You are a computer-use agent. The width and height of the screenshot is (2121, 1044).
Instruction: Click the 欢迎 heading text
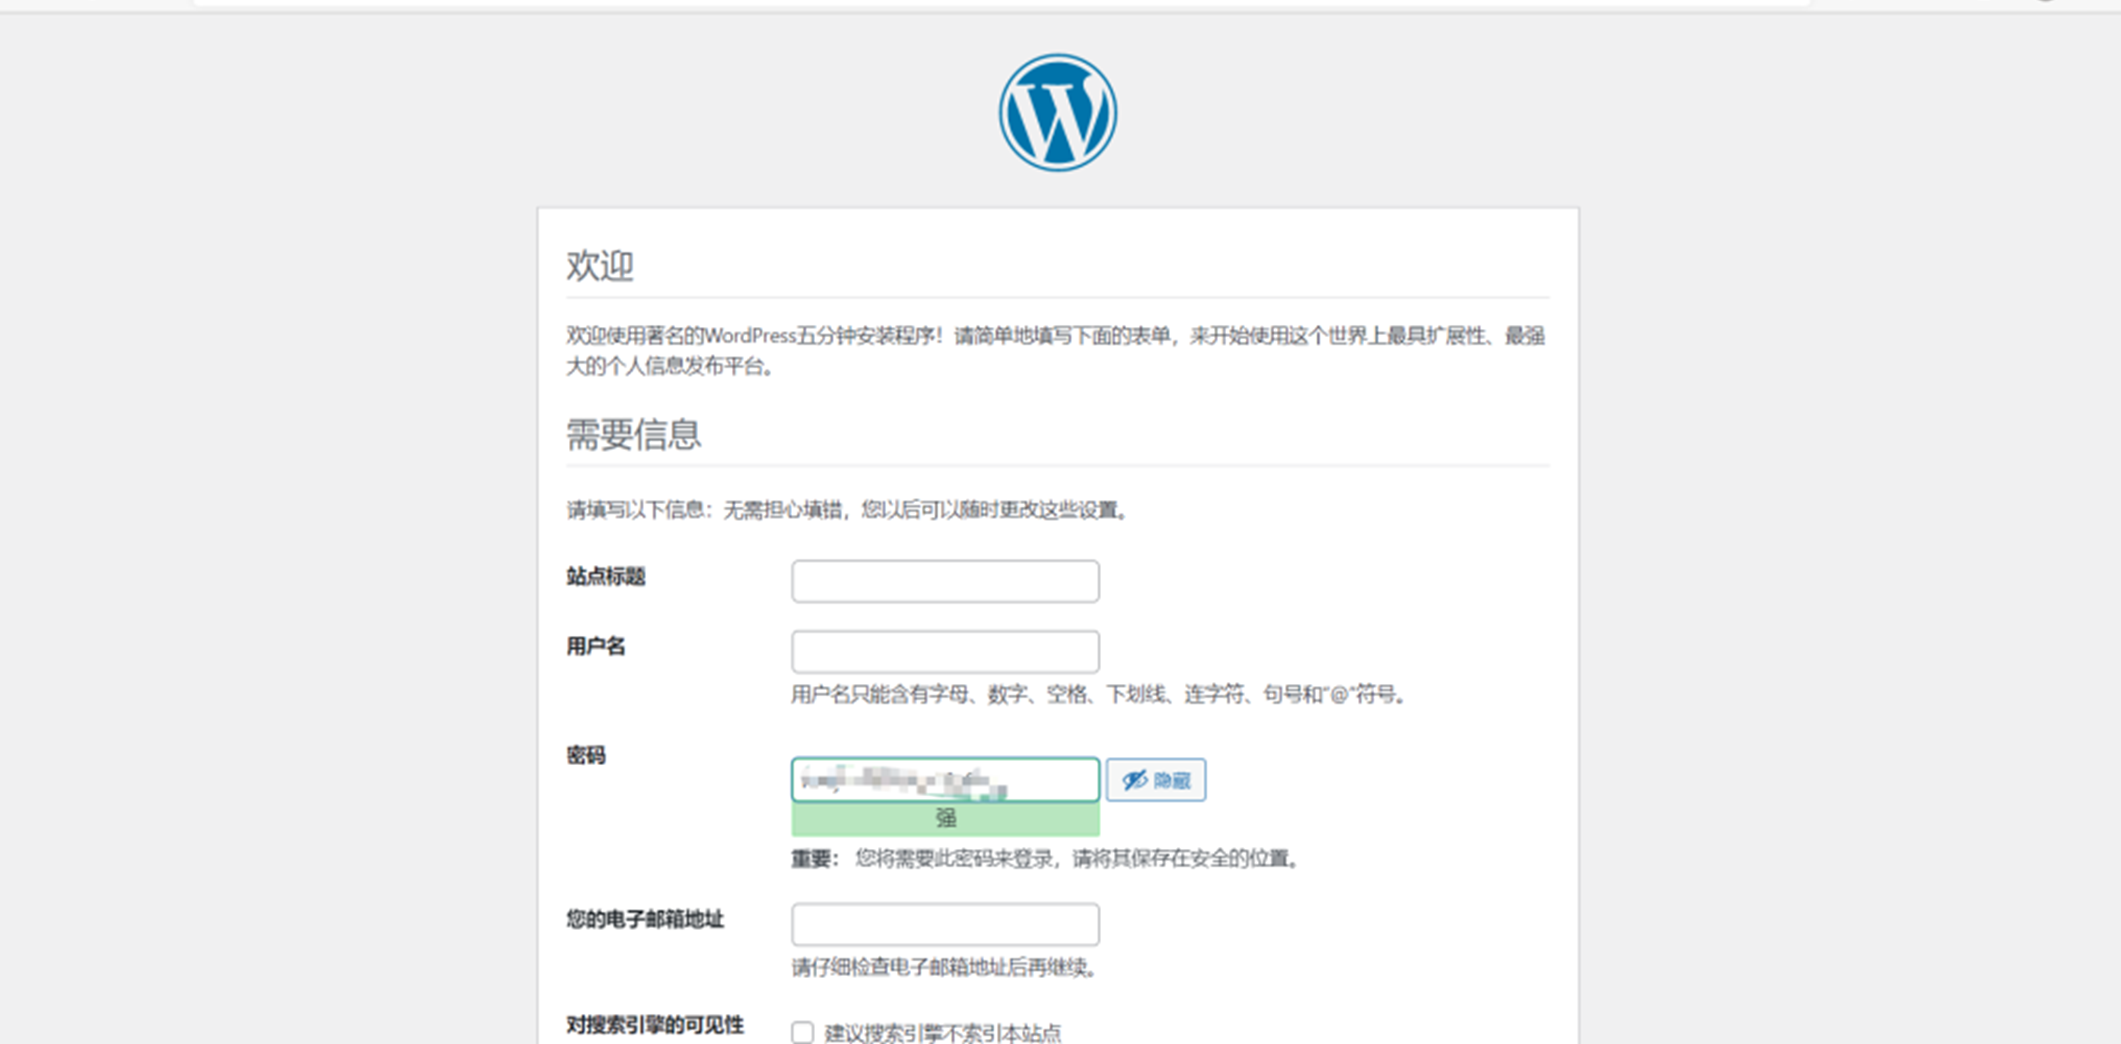pyautogui.click(x=600, y=265)
